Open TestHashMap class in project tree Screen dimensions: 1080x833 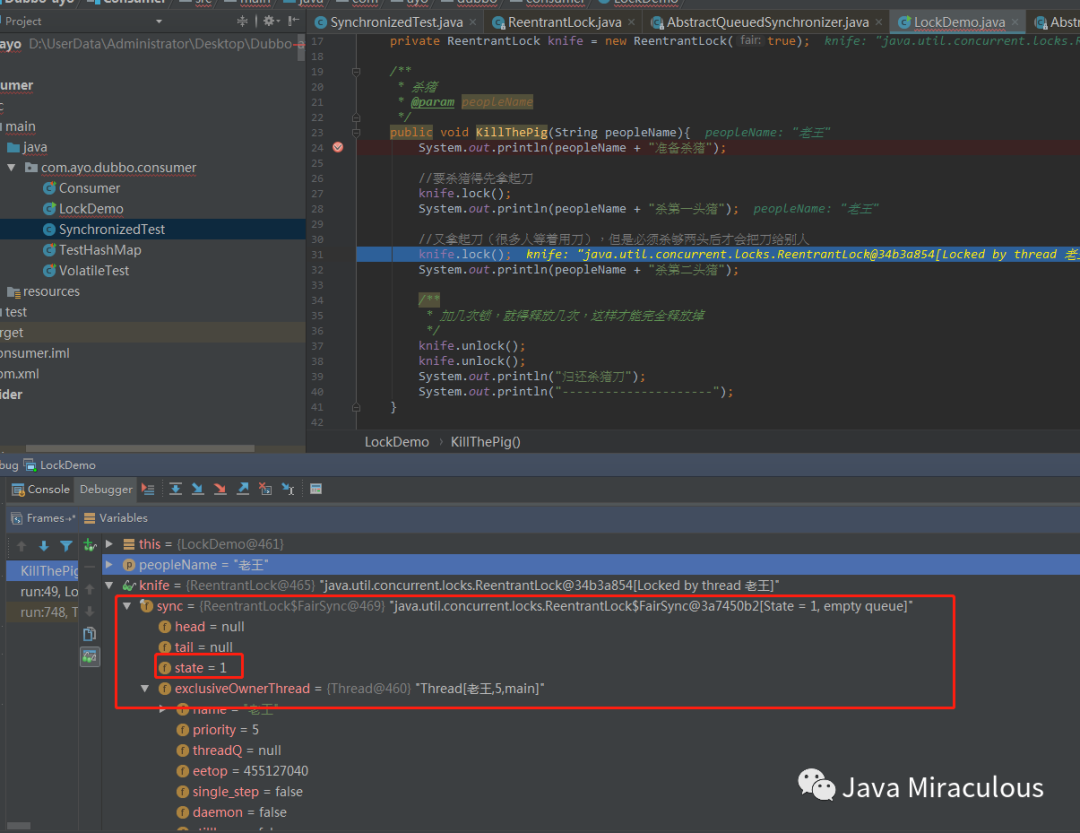click(x=92, y=250)
